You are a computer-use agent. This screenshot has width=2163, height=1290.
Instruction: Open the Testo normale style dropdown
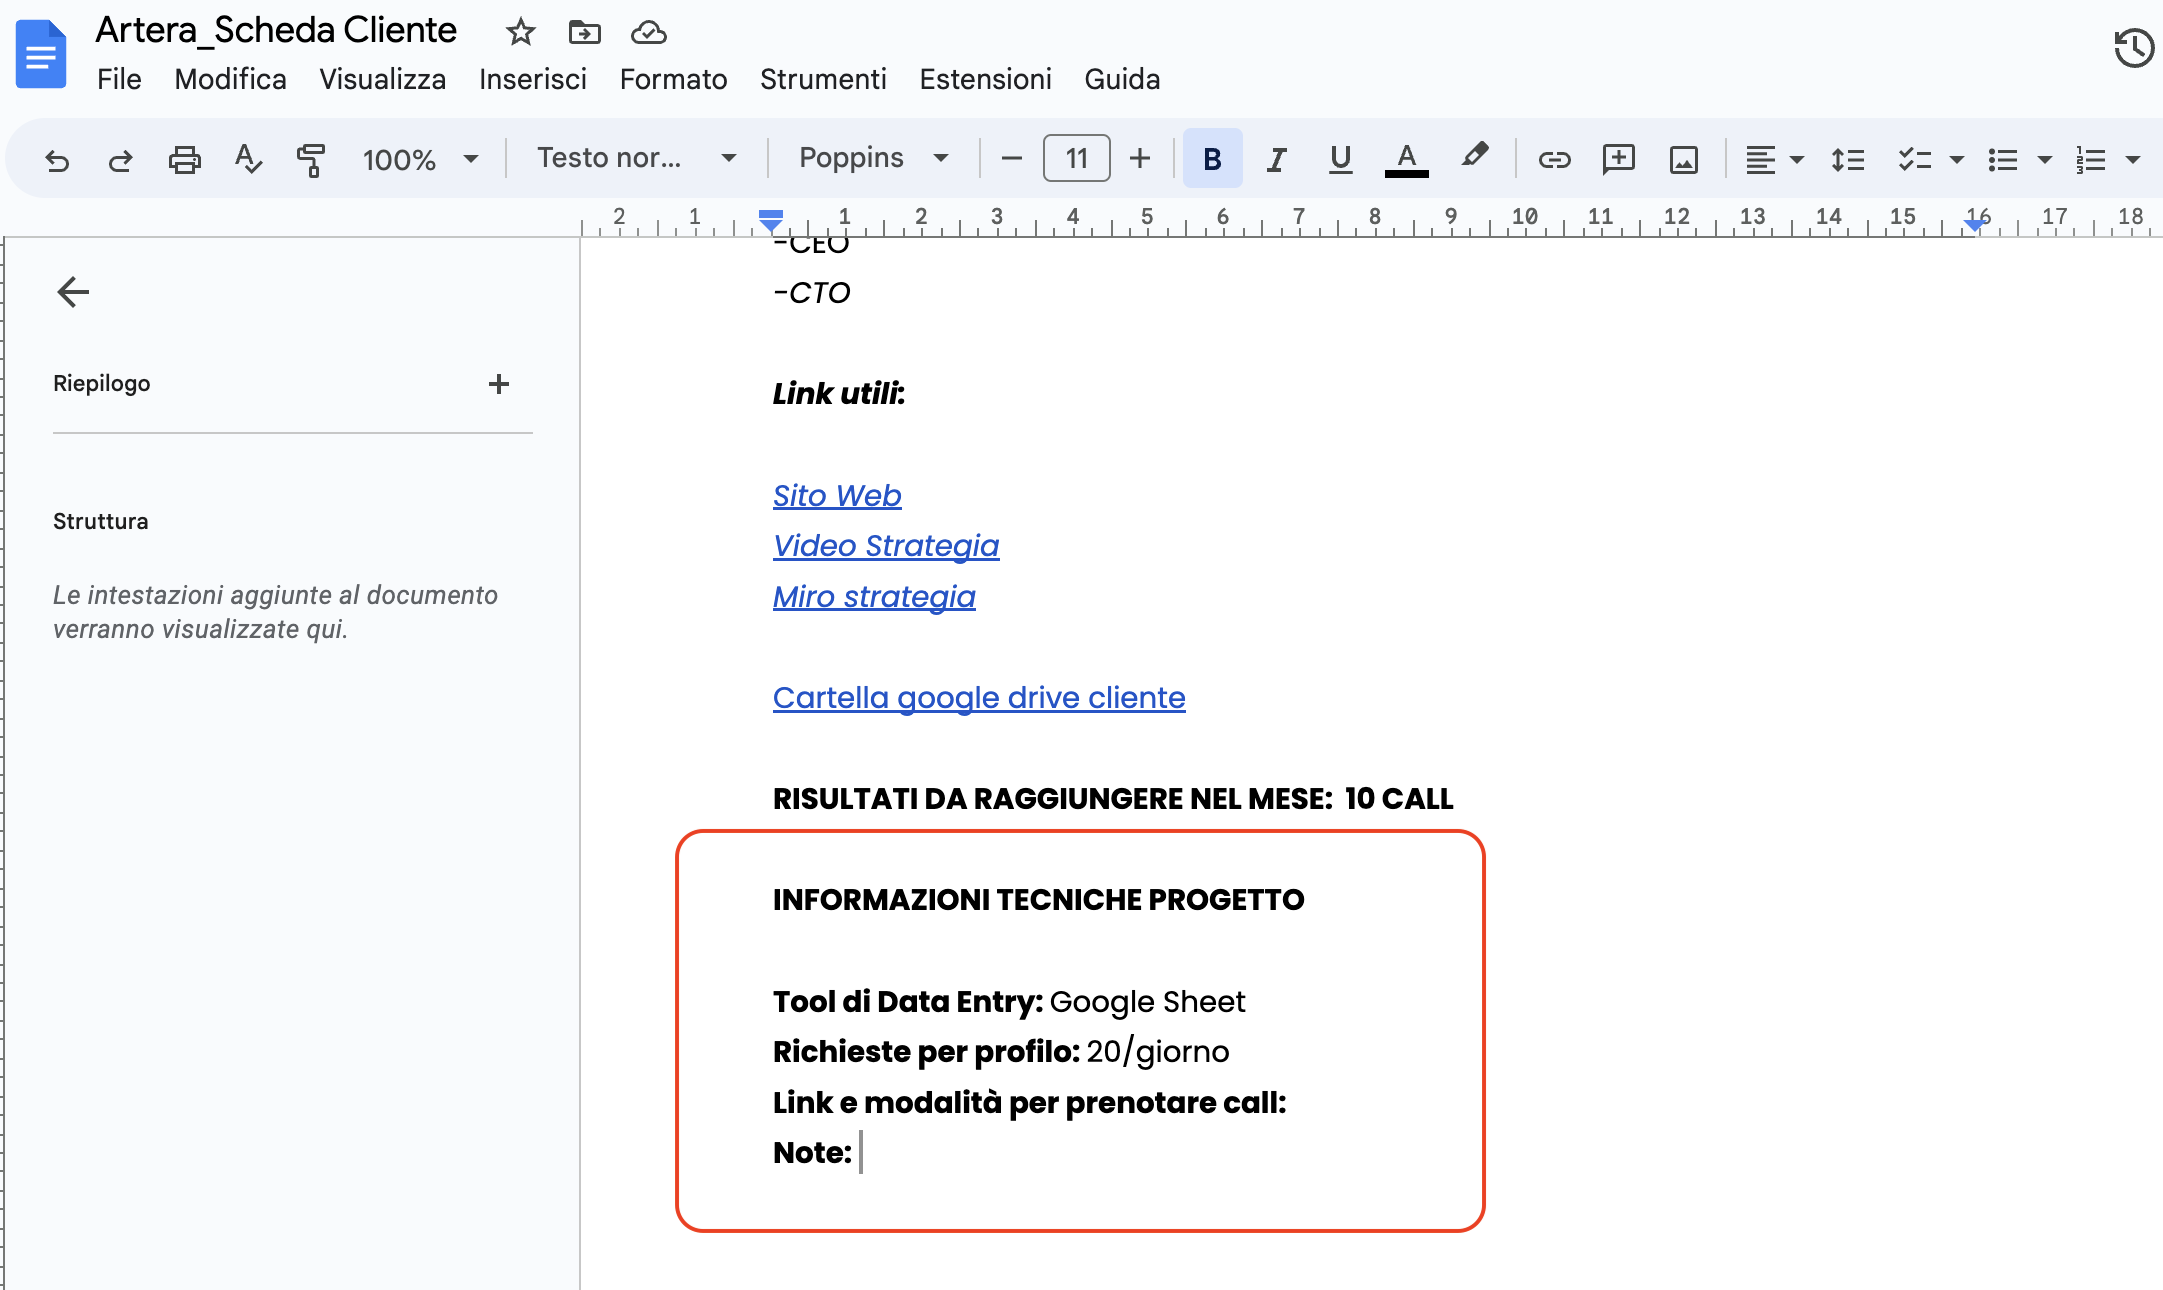(636, 158)
